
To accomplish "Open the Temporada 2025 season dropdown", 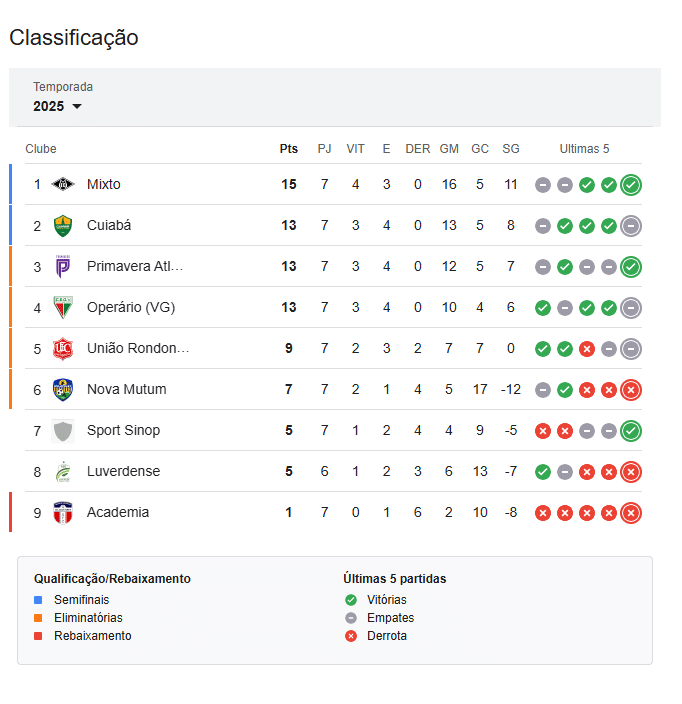I will pyautogui.click(x=57, y=106).
